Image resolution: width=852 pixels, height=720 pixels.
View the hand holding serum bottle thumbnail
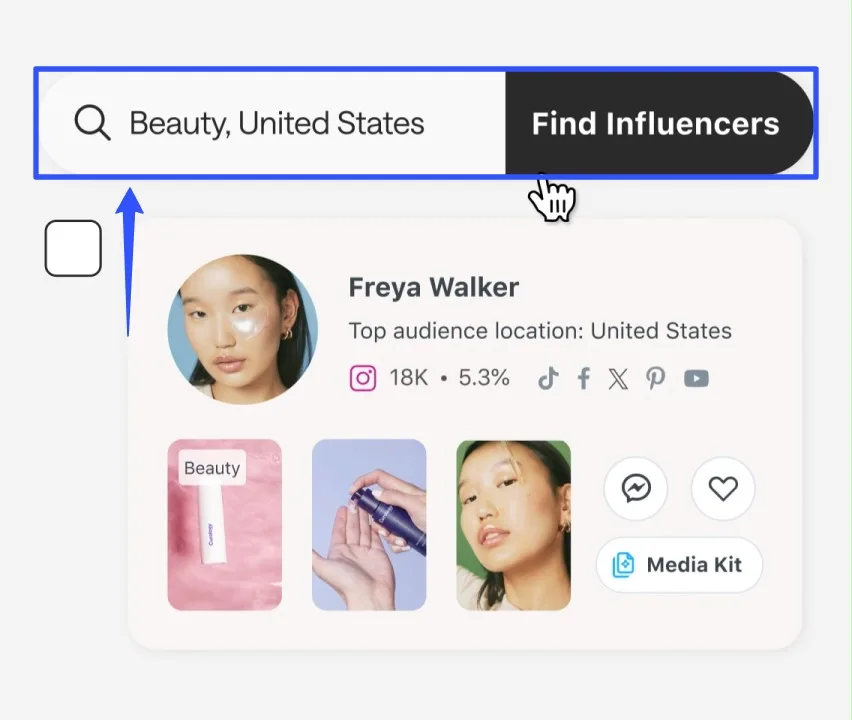coord(369,525)
